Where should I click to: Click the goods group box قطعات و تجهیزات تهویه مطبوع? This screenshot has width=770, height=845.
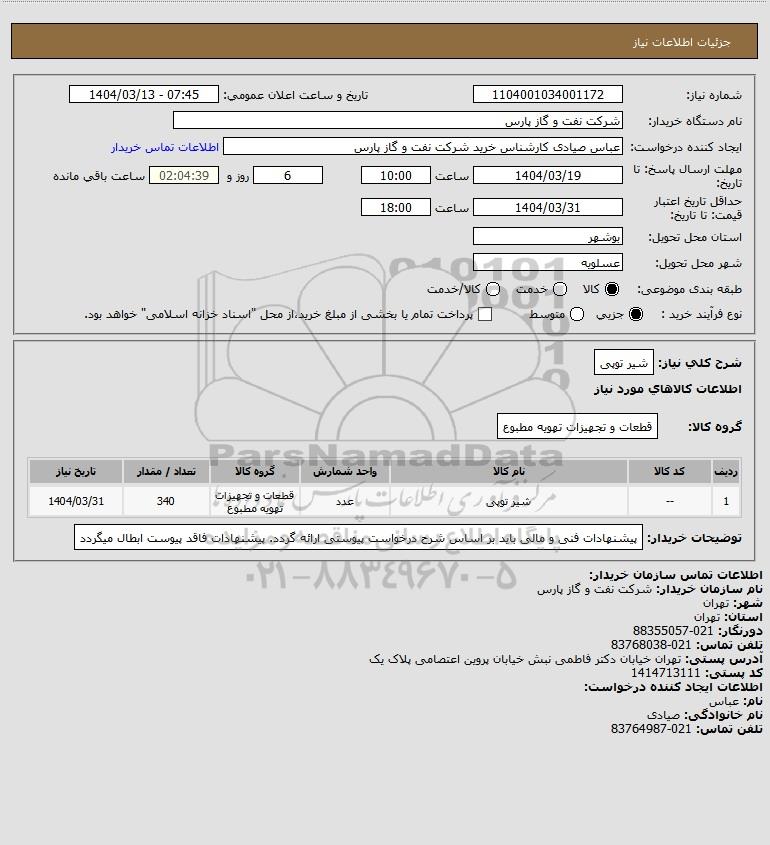577,426
